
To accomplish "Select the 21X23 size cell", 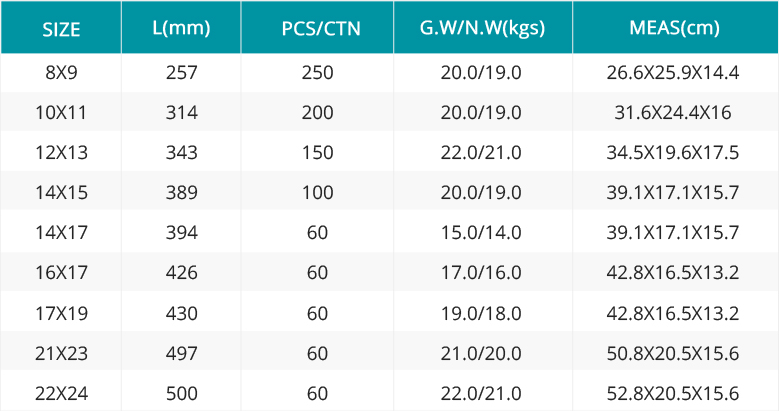I will 61,353.
